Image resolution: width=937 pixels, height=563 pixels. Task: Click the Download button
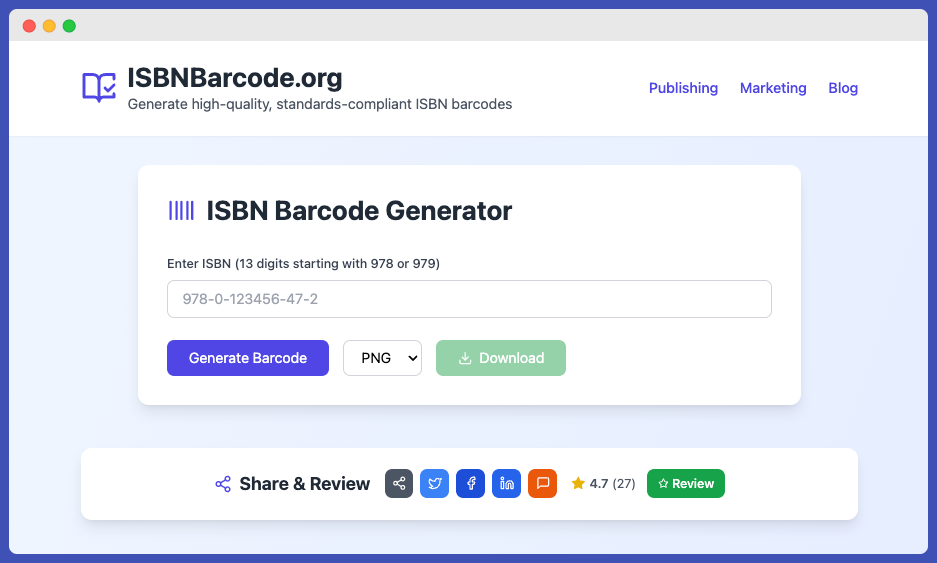tap(501, 358)
